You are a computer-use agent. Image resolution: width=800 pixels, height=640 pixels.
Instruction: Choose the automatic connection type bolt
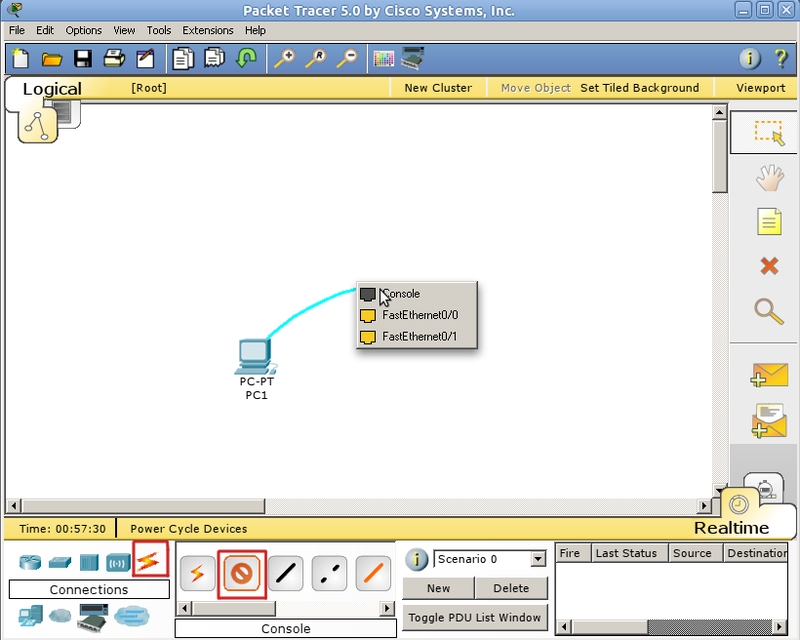point(198,573)
